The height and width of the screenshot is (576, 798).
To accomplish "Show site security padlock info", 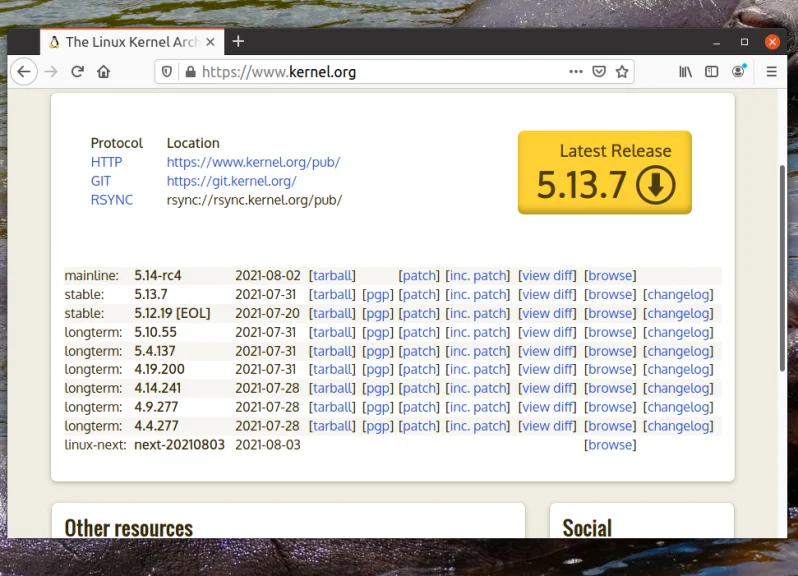I will pos(190,72).
